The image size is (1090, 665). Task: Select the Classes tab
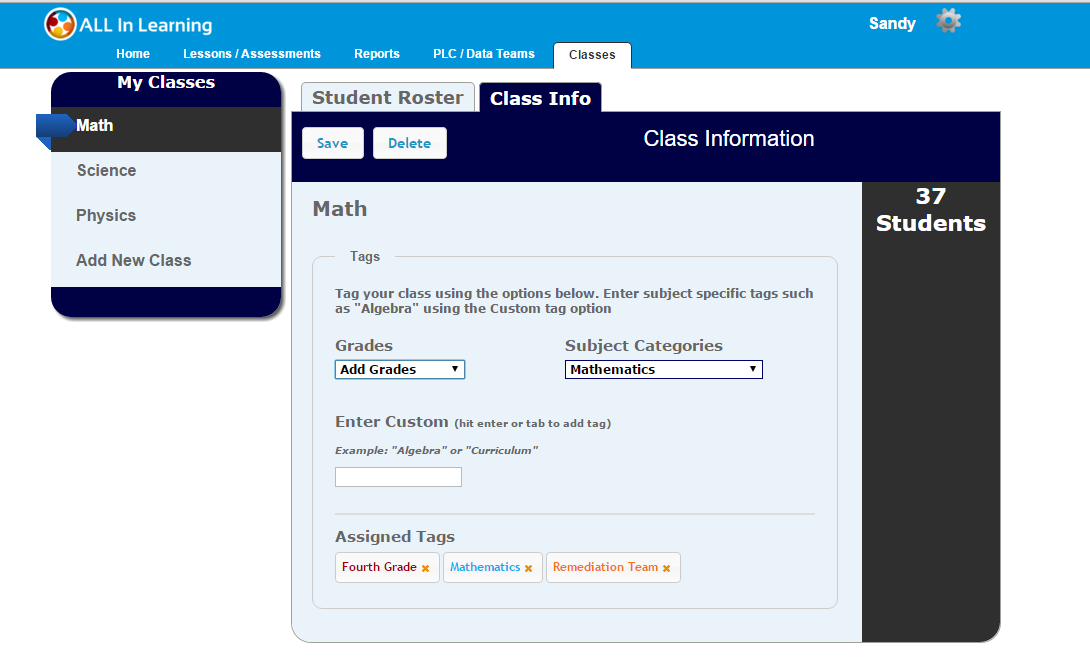(x=592, y=55)
